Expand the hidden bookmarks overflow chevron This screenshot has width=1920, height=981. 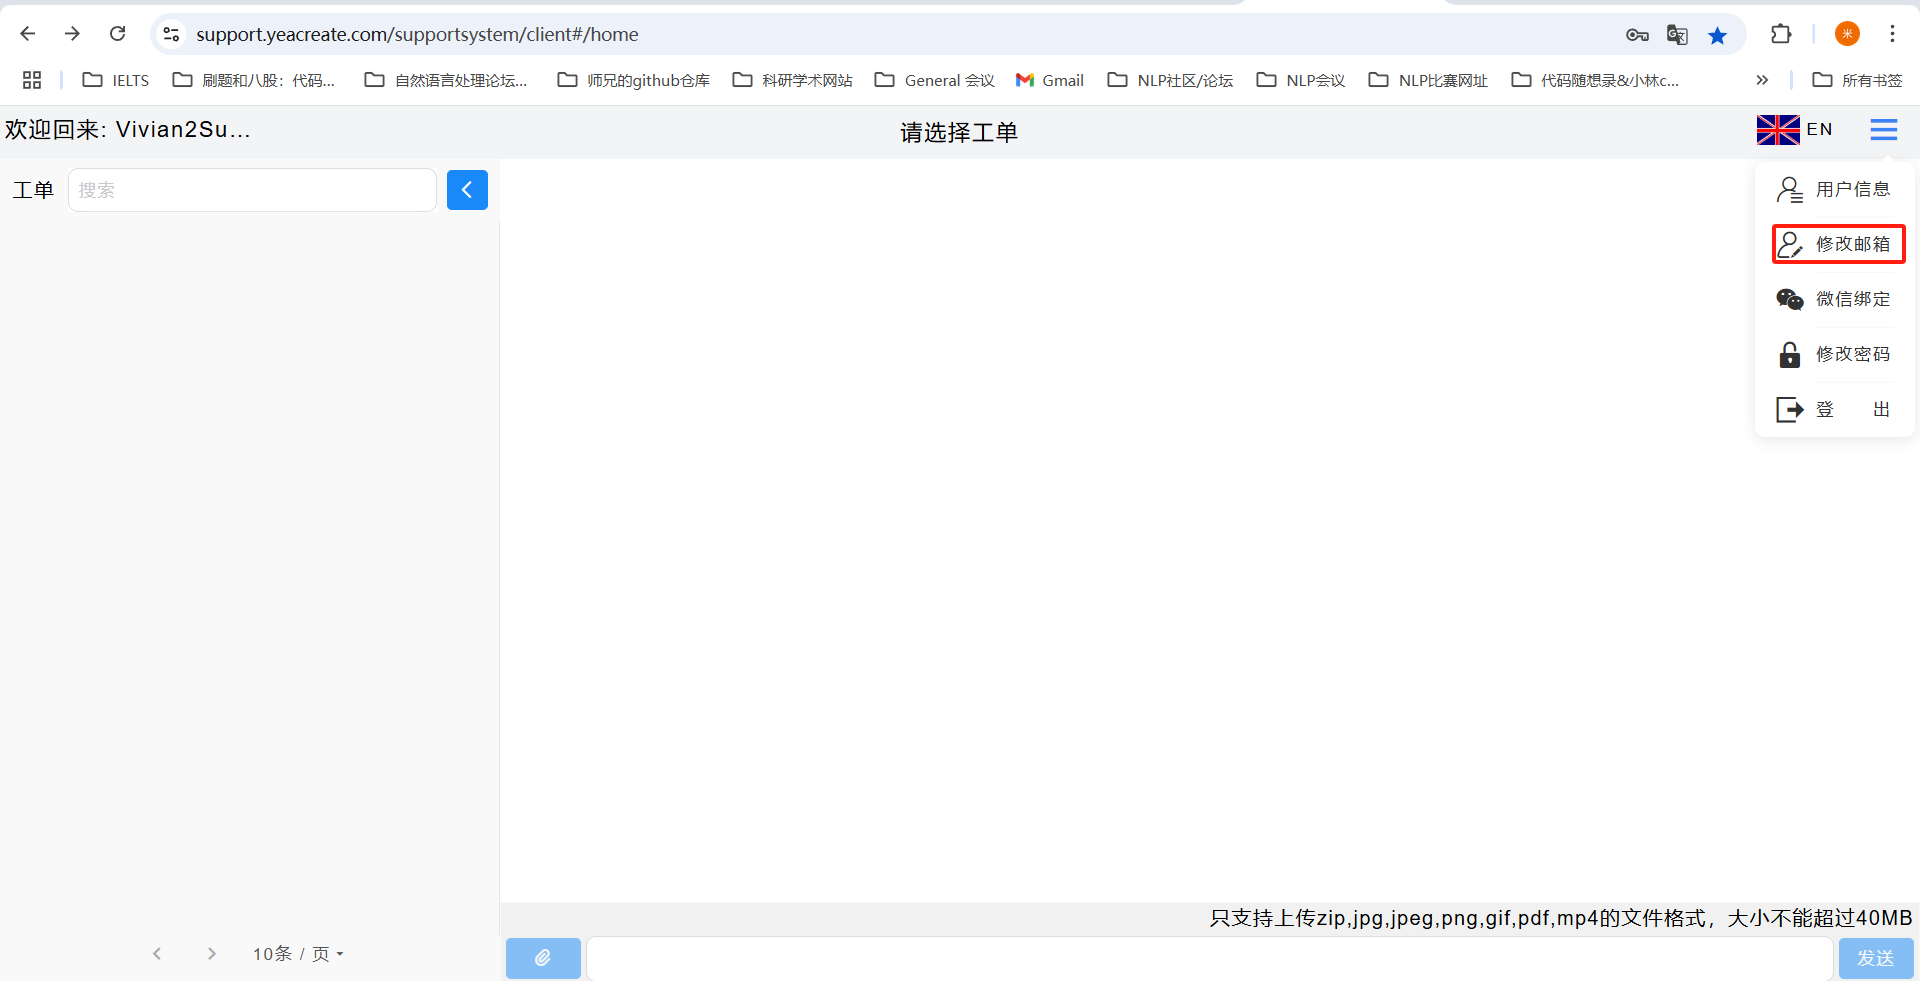point(1762,80)
